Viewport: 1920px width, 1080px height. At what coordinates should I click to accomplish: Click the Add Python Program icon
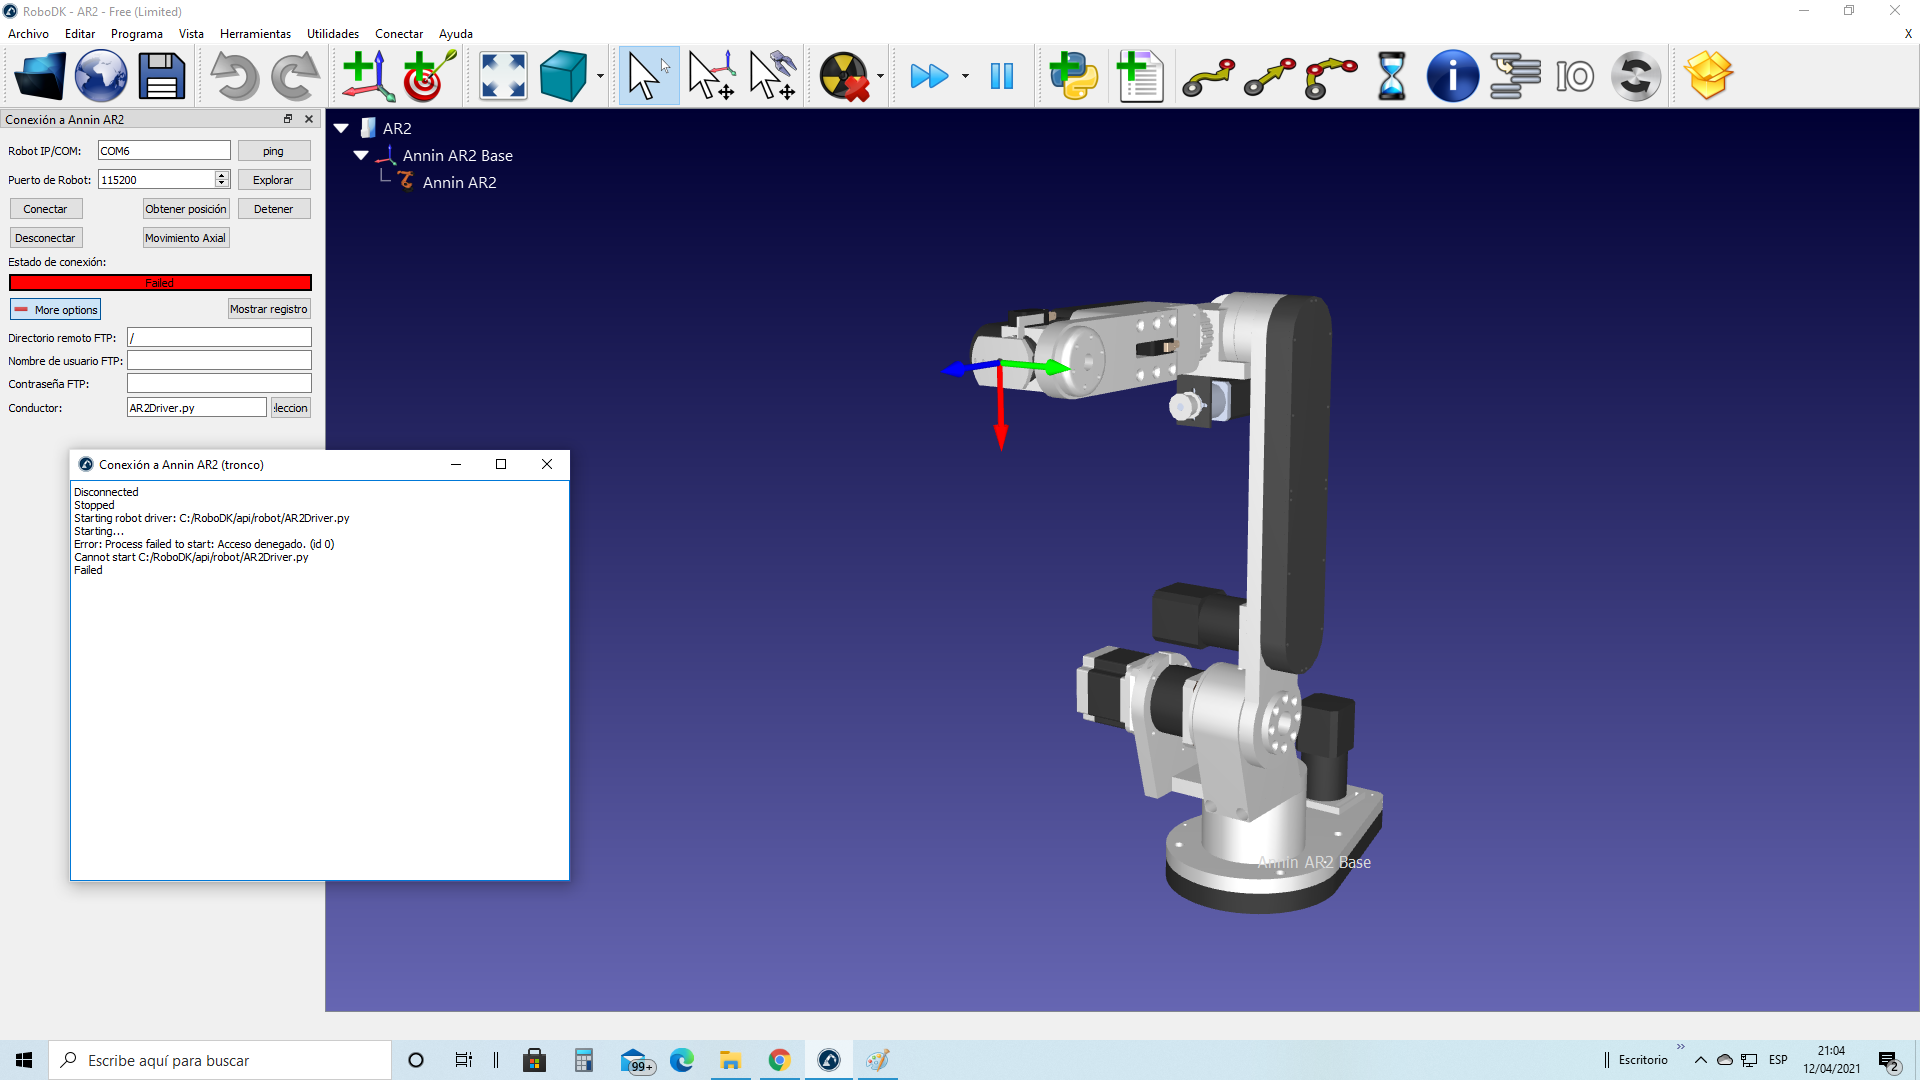click(x=1074, y=76)
